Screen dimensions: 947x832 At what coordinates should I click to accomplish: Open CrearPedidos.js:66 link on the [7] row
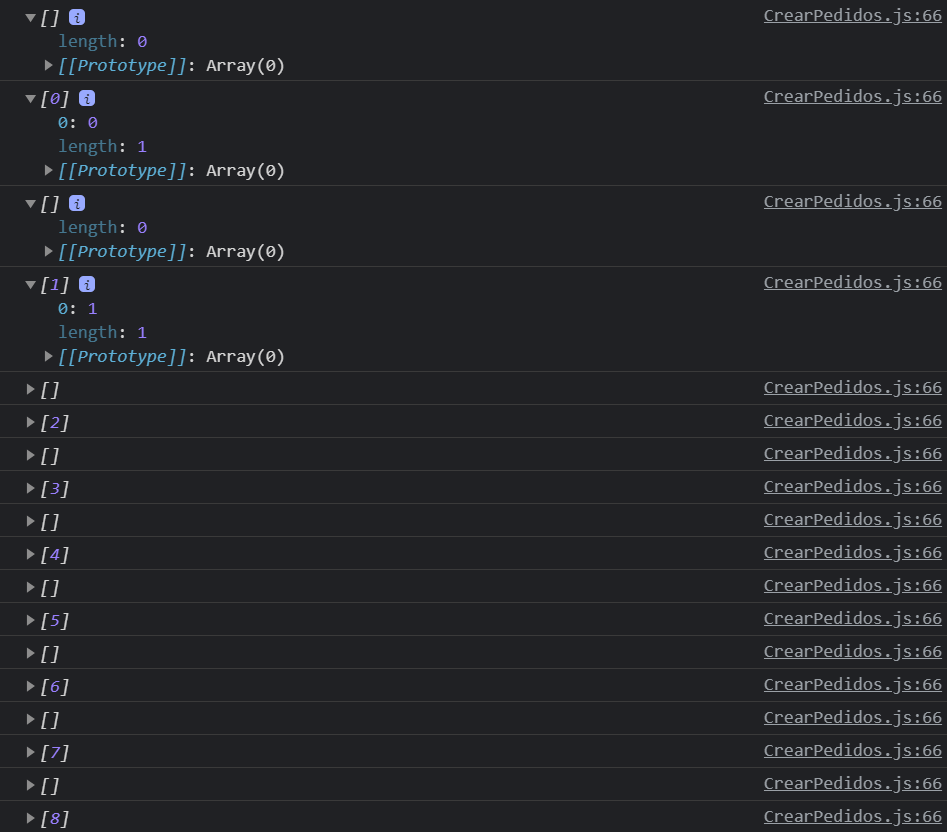pos(852,750)
